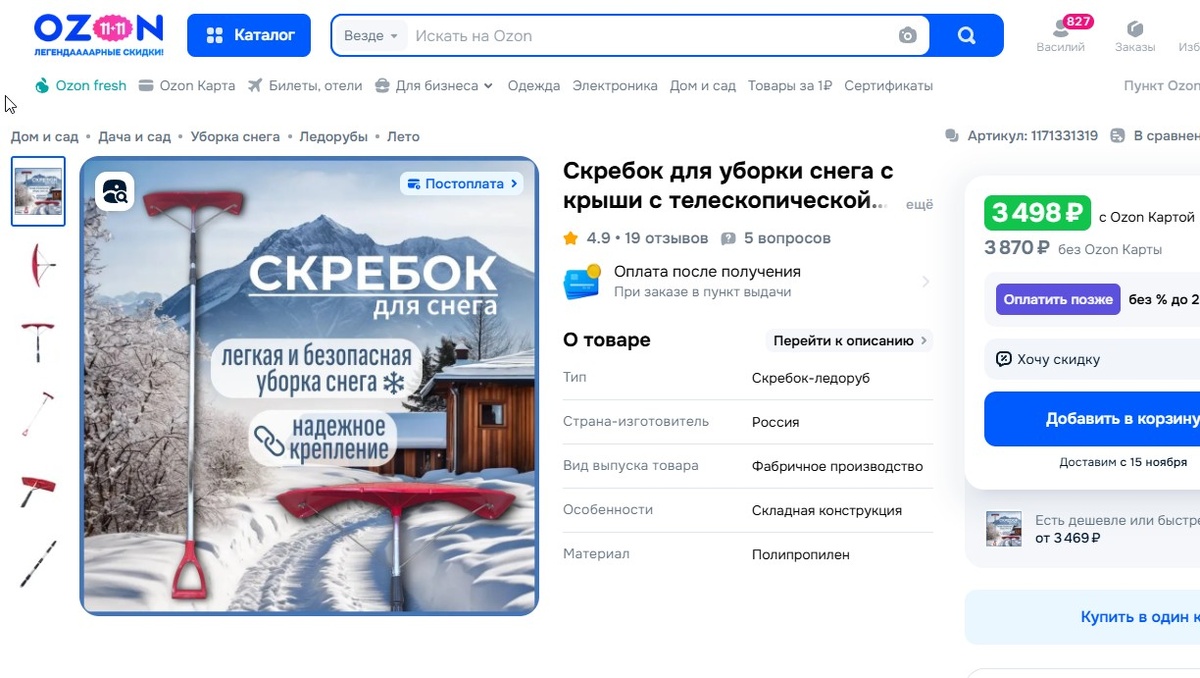Select the 3 498 ₽ Ozon Card price
The image size is (1200, 678).
(x=1037, y=213)
